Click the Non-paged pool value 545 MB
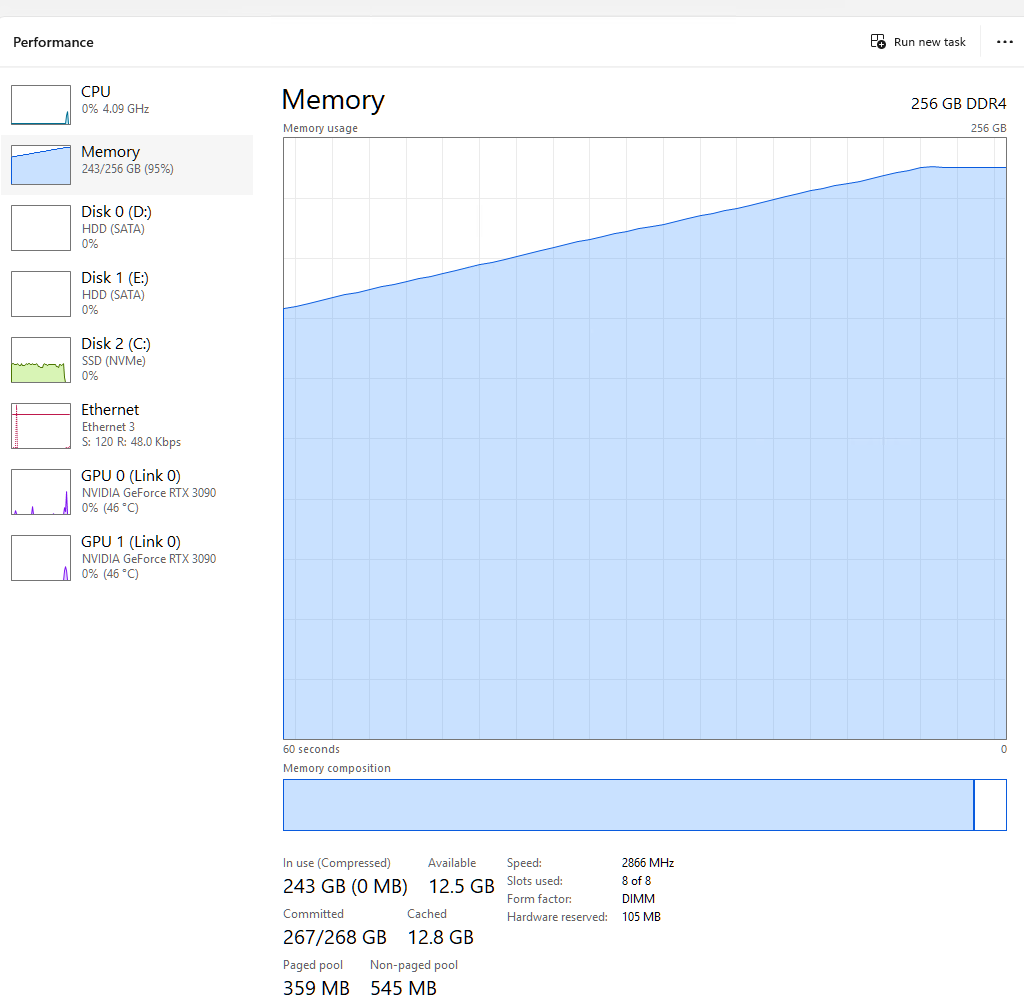1024x1008 pixels. pyautogui.click(x=403, y=988)
